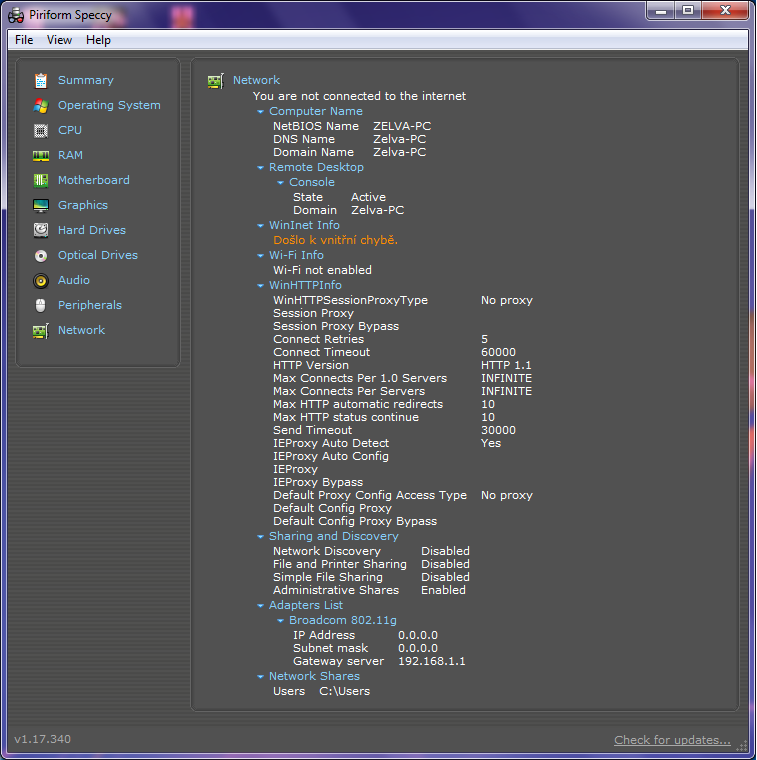Show the RAM section
This screenshot has height=760, width=757.
point(70,155)
